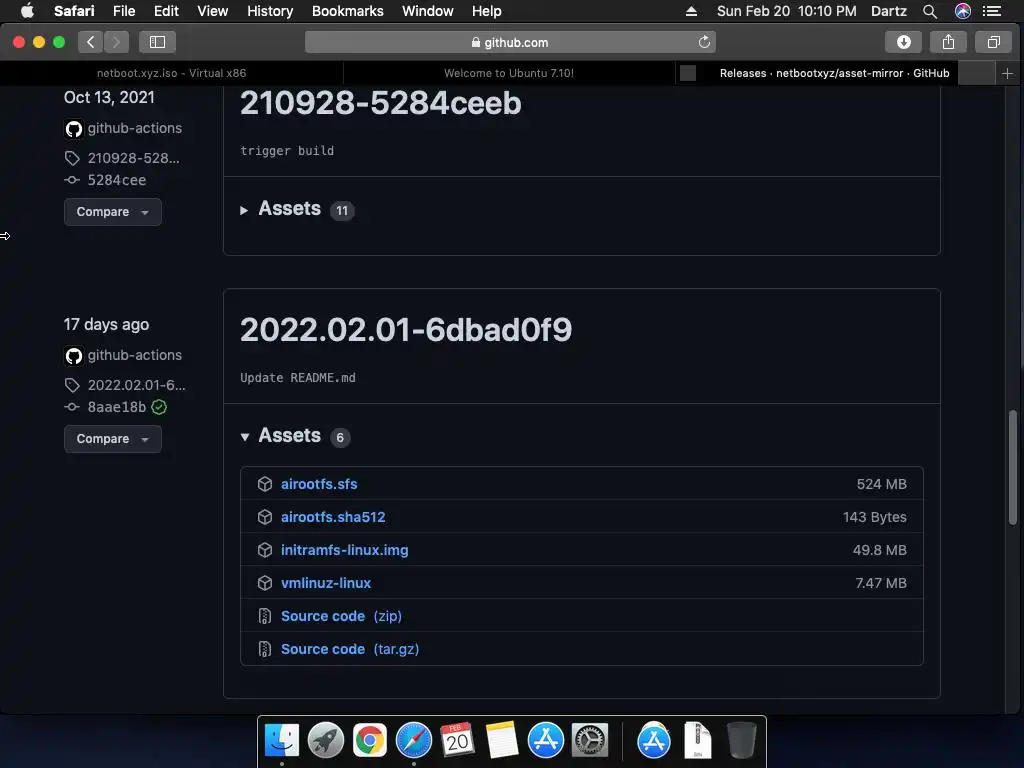
Task: Open commit 8aae18b link
Action: [117, 408]
